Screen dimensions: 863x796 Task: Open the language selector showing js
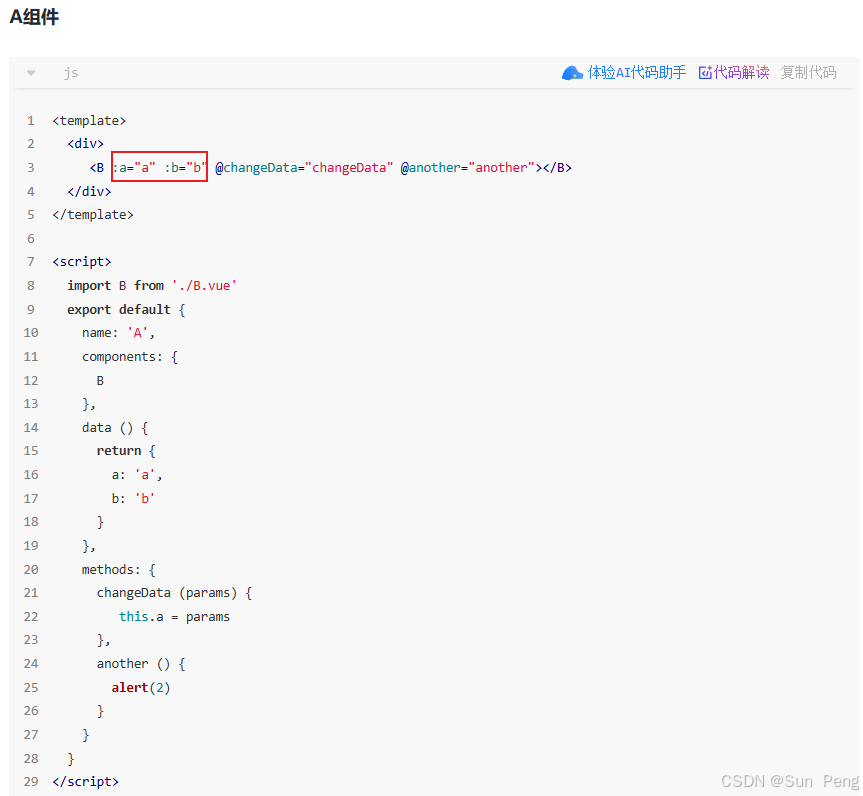(x=70, y=72)
